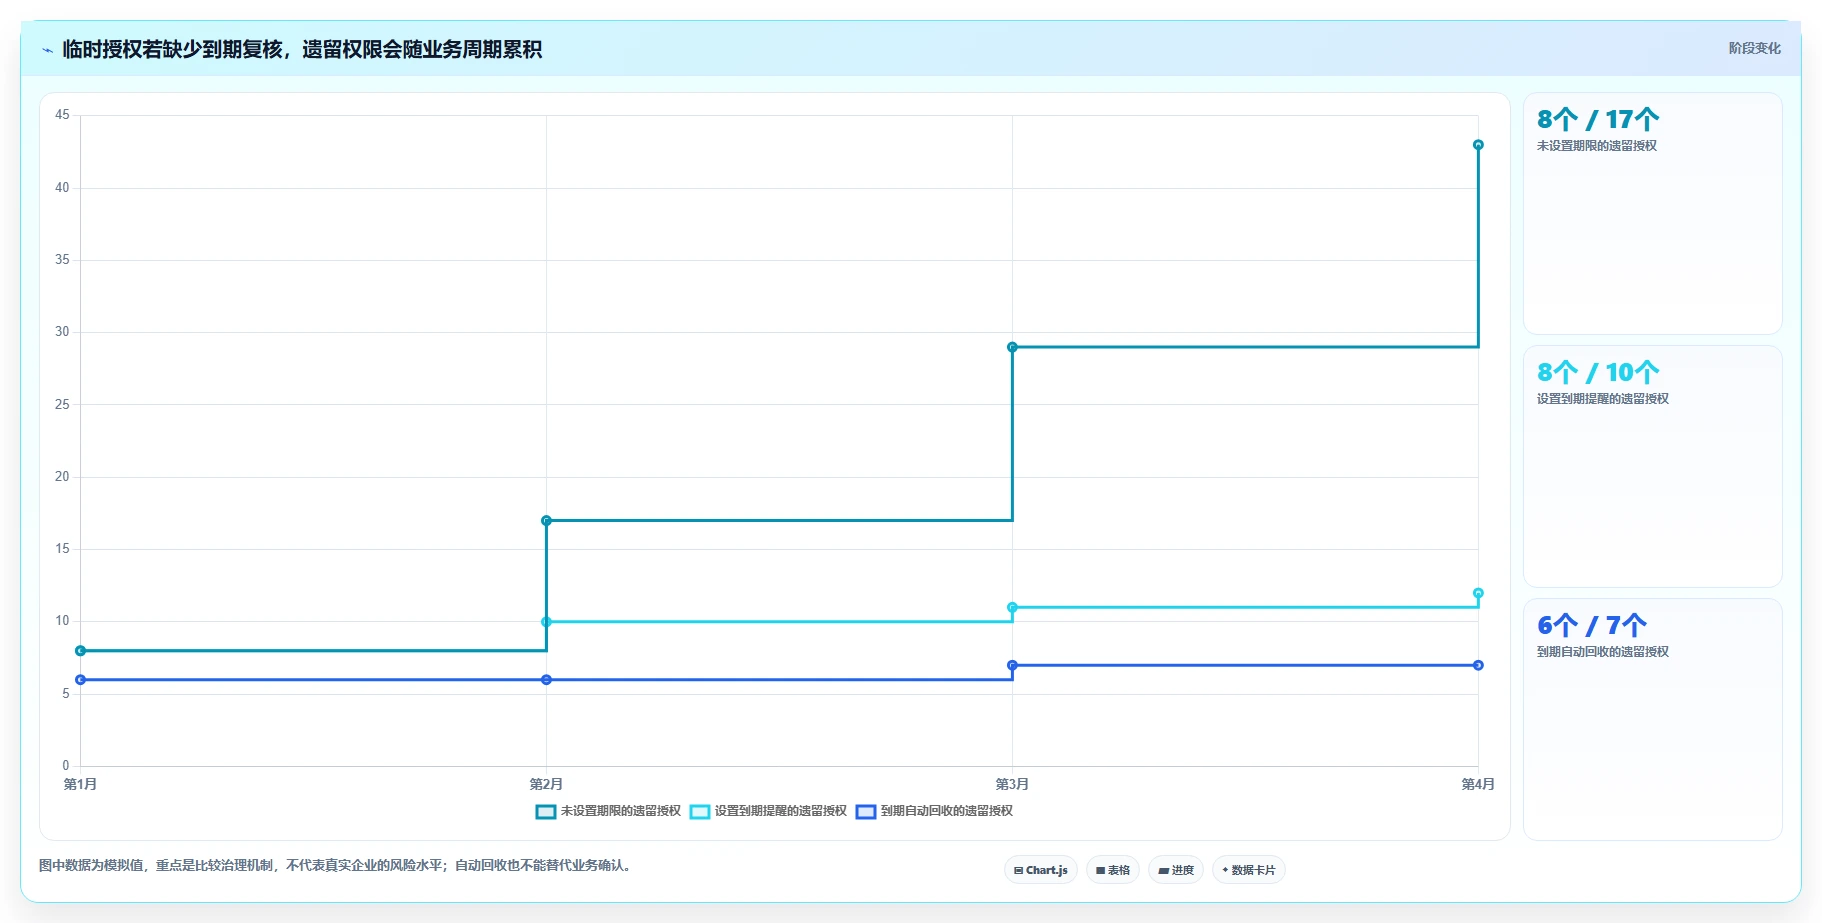Viewport: 1822px width, 923px height.
Task: Click the y-axis value 30
Action: (62, 332)
